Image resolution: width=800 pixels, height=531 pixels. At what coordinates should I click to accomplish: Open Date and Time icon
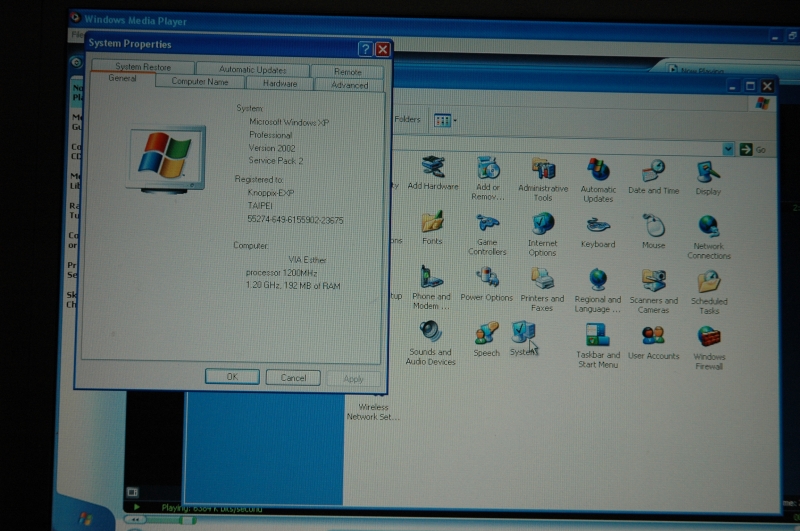click(x=654, y=176)
